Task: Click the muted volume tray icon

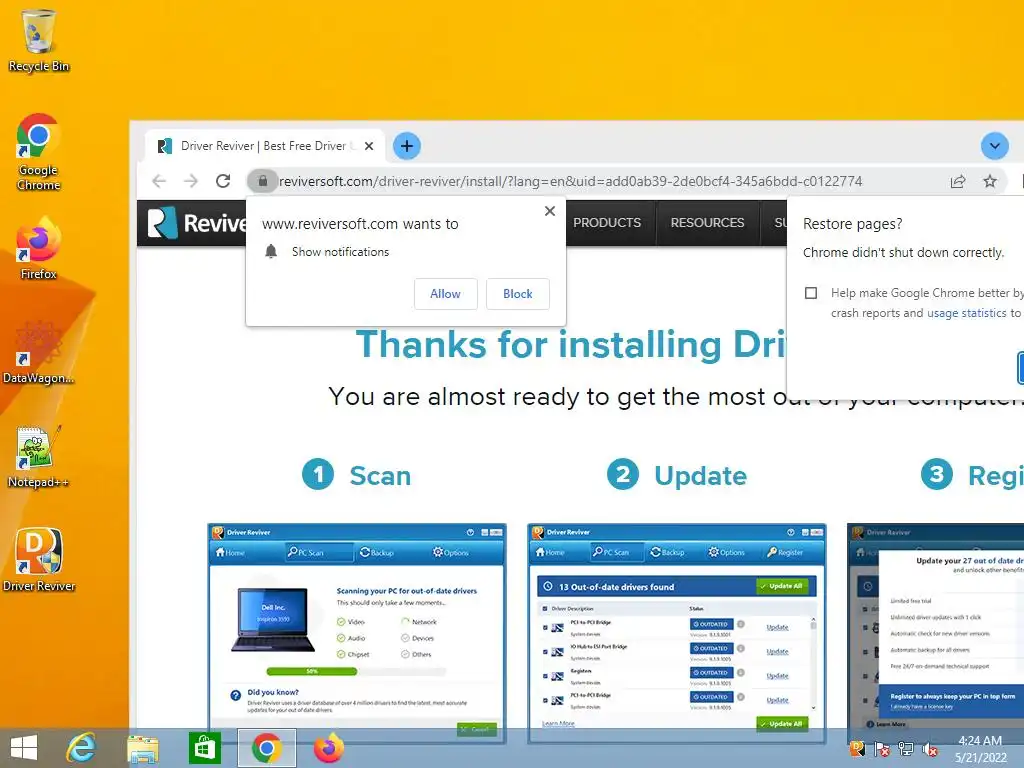Action: click(930, 749)
